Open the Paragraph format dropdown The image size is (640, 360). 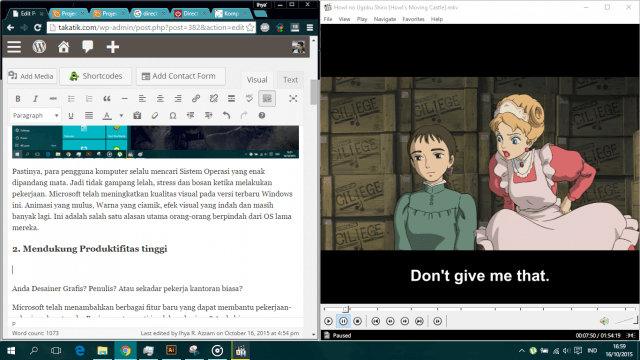coord(36,116)
